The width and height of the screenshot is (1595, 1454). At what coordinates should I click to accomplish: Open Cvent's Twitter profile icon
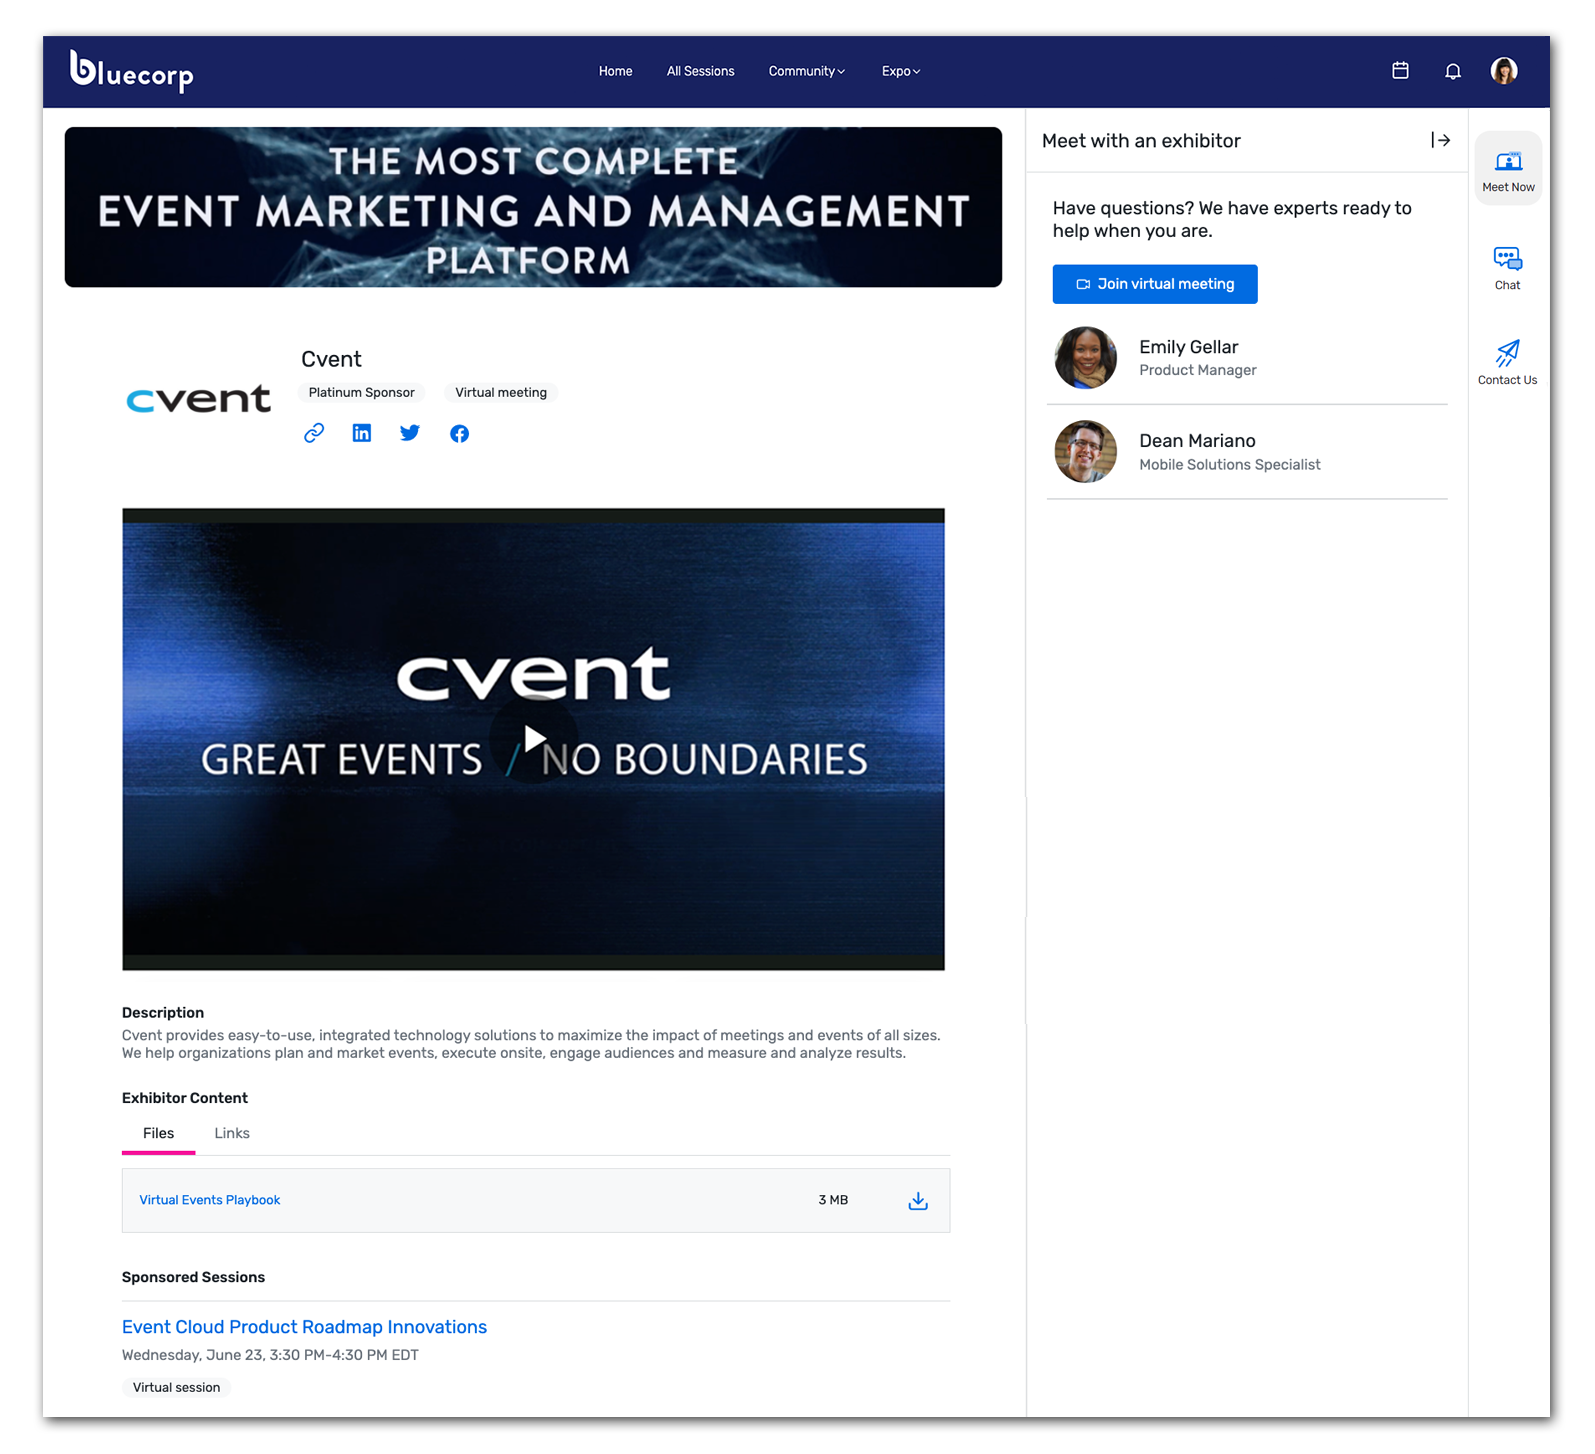(410, 433)
